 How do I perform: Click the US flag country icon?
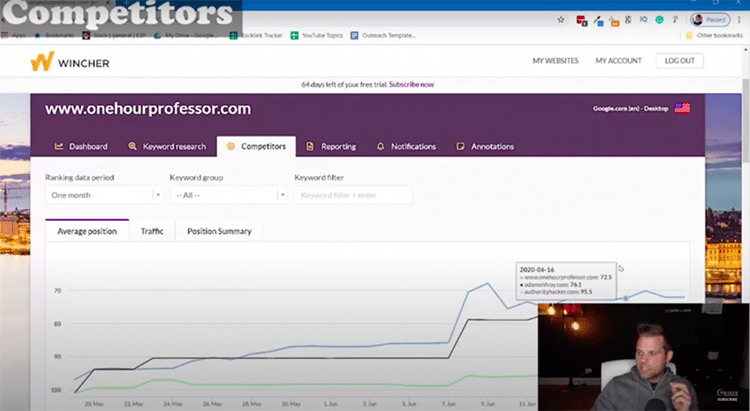[x=682, y=108]
